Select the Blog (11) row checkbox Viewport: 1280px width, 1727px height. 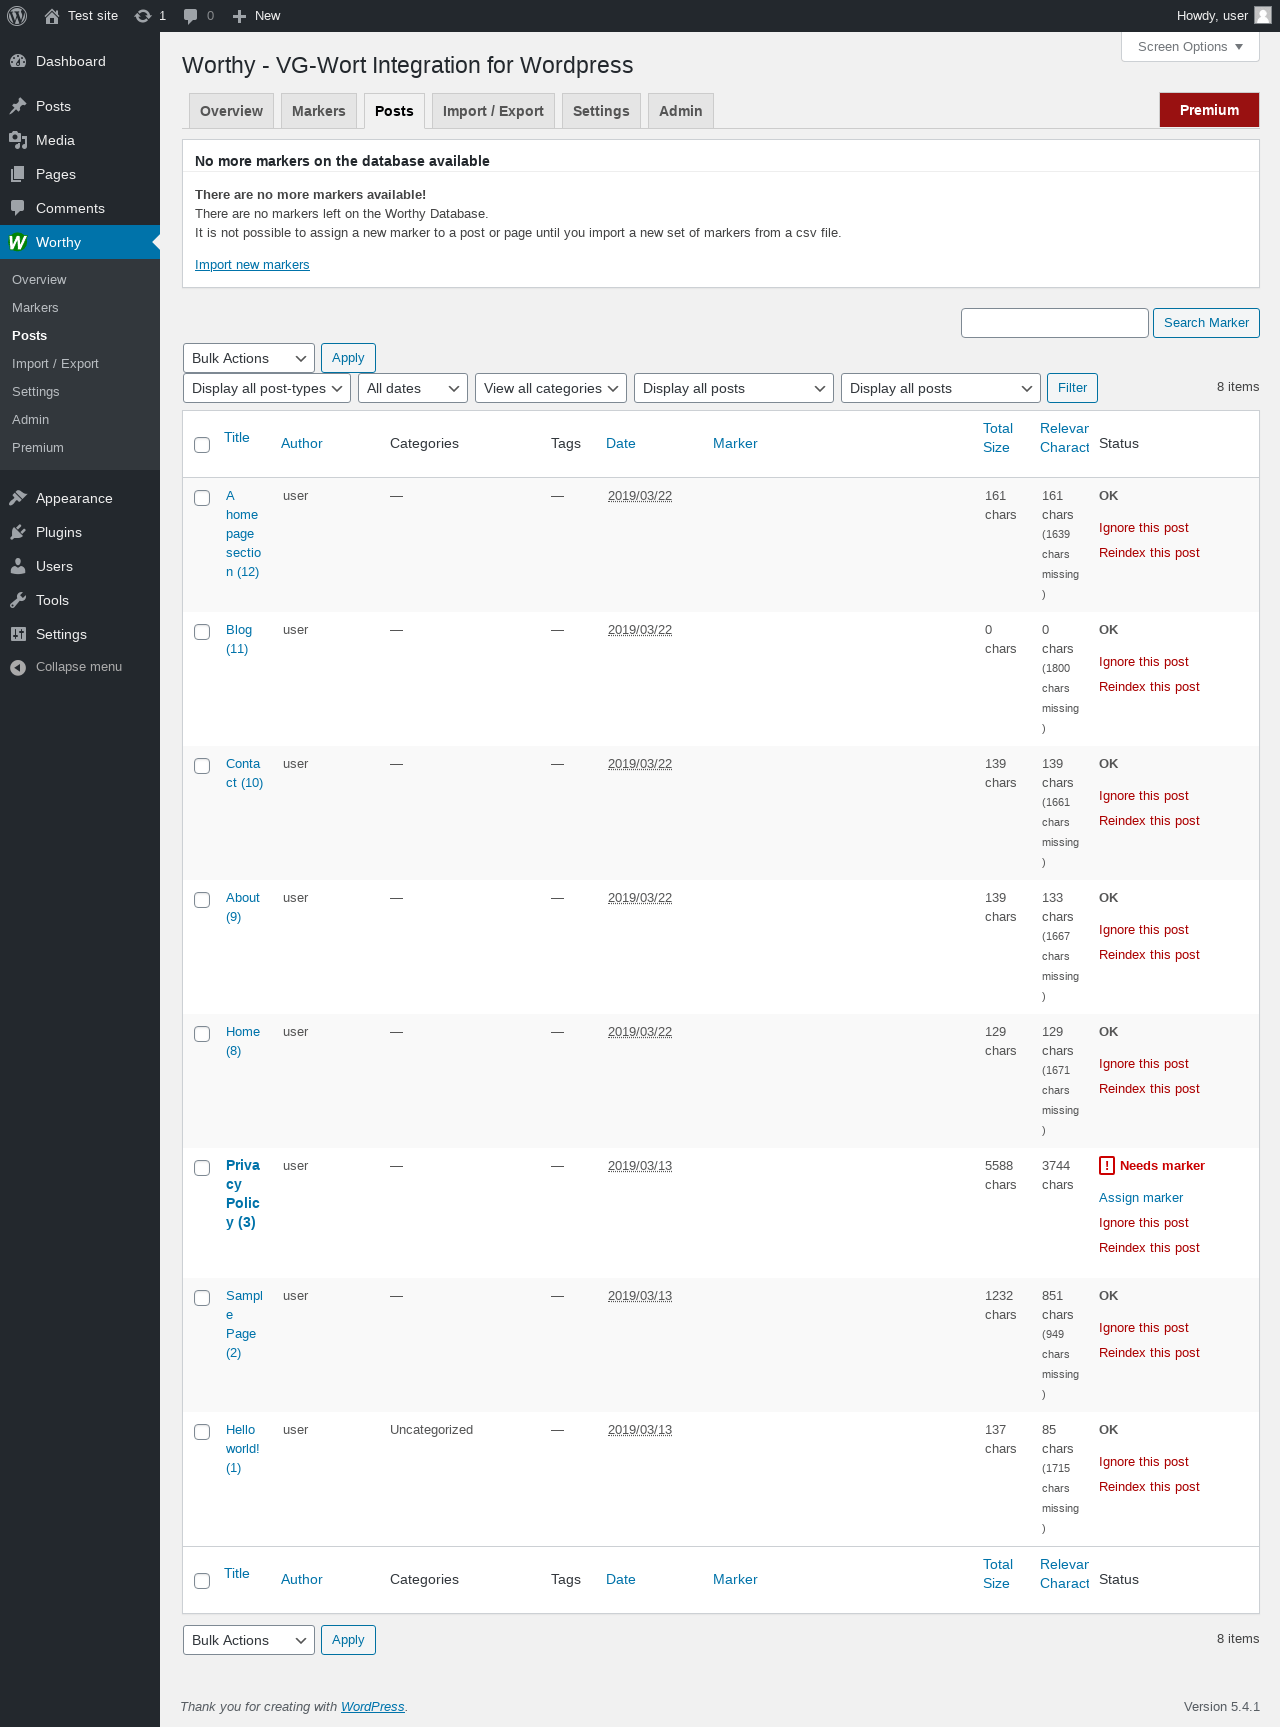202,632
